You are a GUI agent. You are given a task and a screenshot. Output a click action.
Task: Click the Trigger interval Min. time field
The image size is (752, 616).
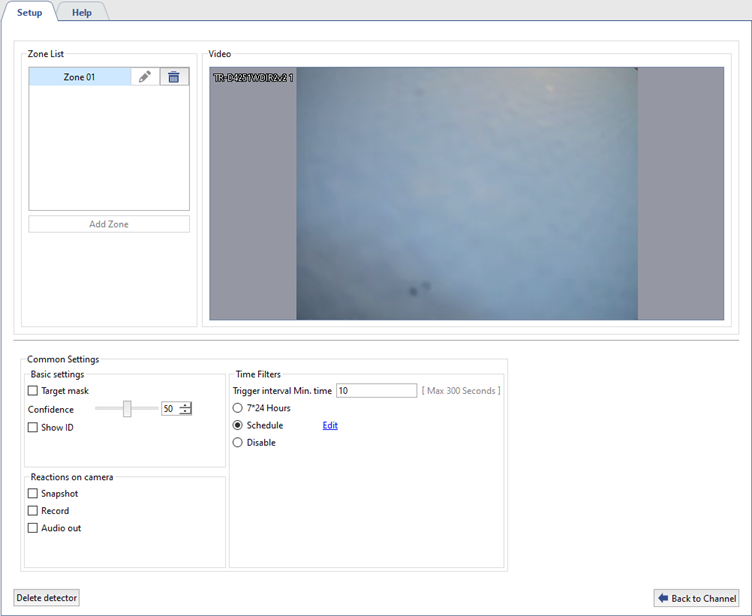point(376,391)
